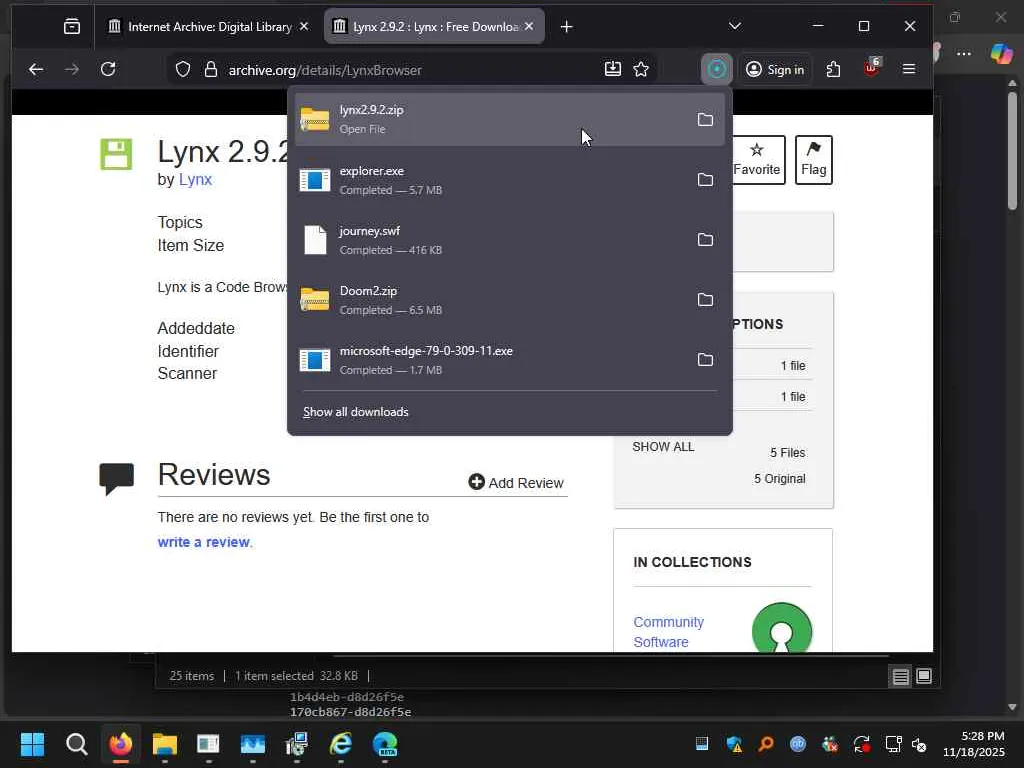The width and height of the screenshot is (1024, 768).
Task: Bookmark this page with the star icon
Action: click(641, 69)
